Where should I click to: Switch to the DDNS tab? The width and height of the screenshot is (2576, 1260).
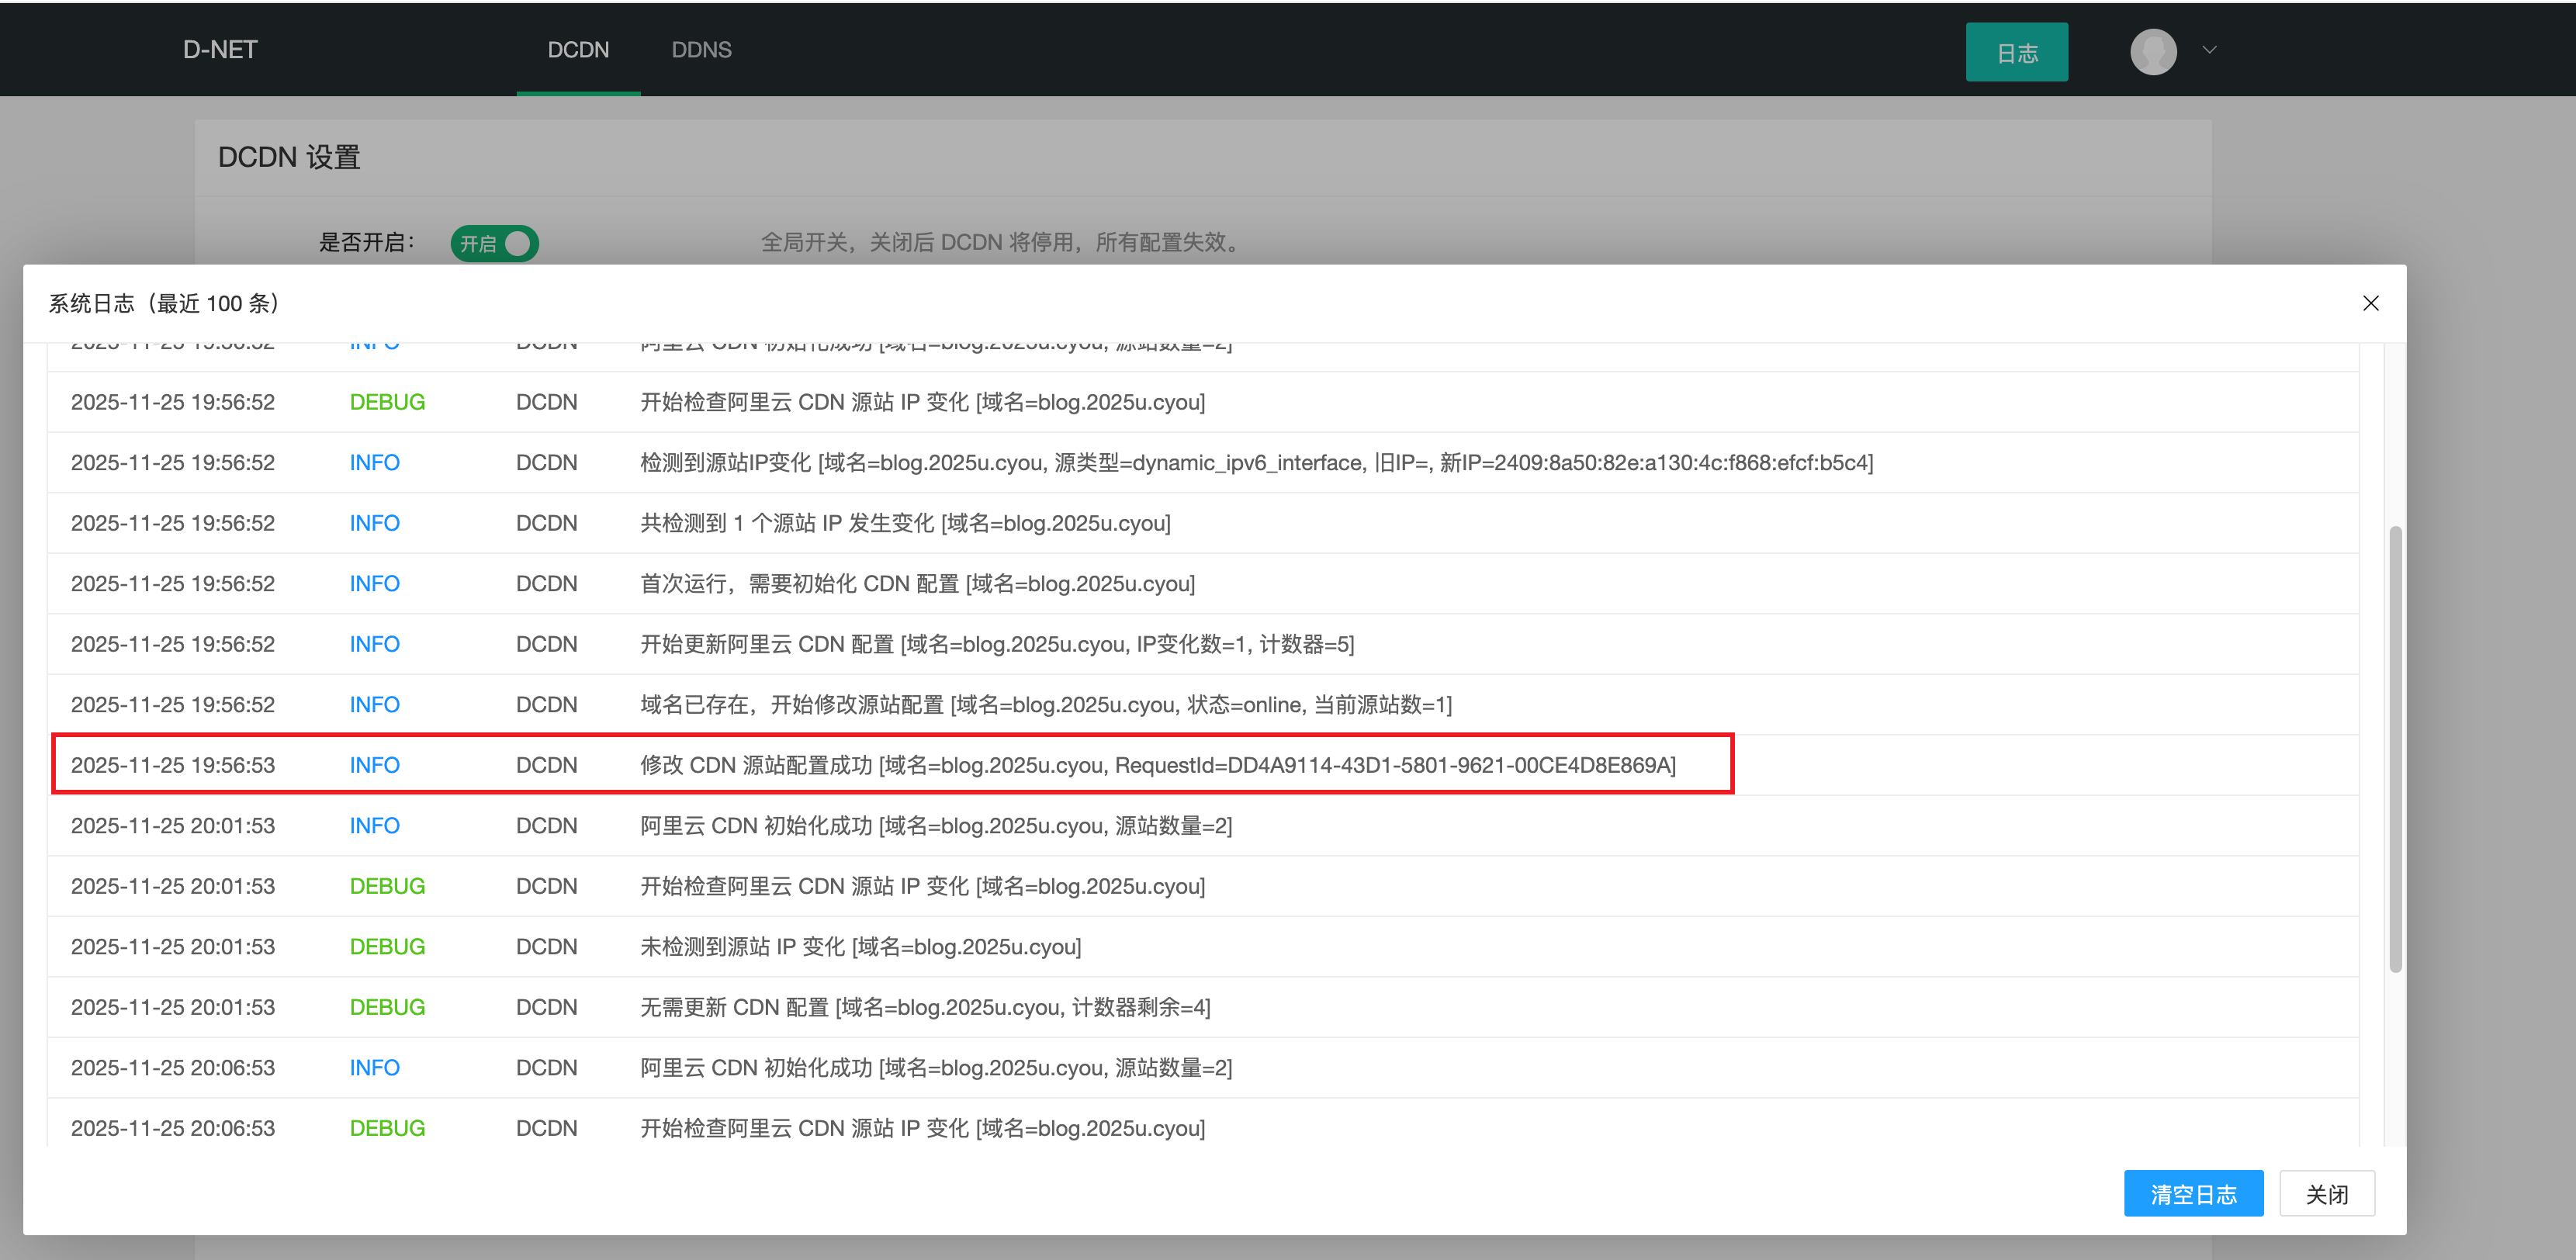(x=702, y=49)
